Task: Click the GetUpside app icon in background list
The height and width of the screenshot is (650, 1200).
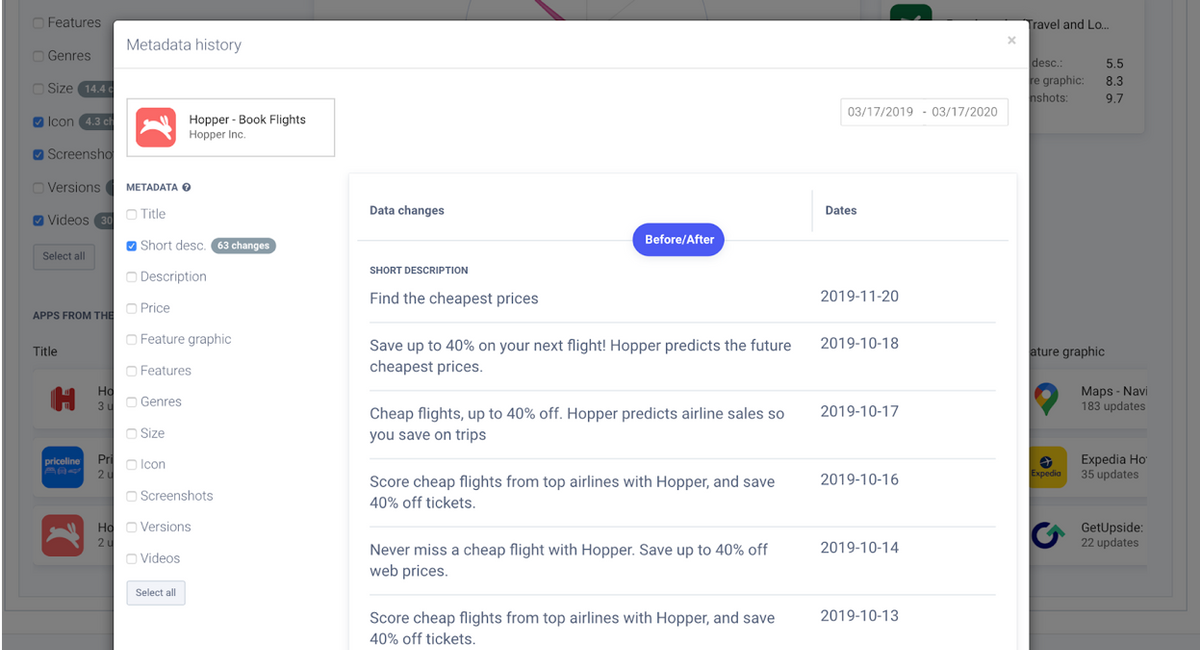Action: [x=1047, y=535]
